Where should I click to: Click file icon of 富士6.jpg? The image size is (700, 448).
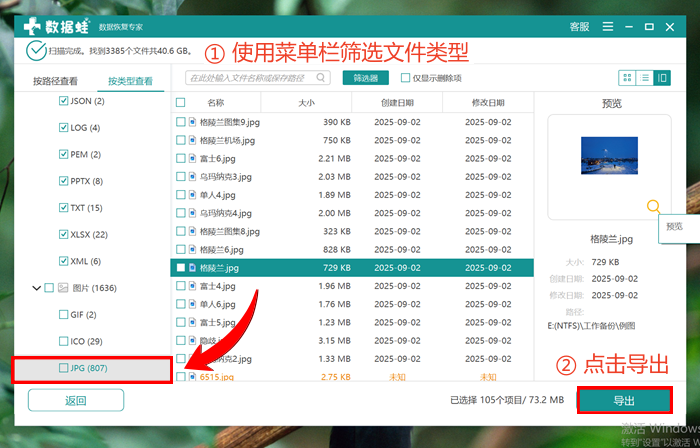tap(192, 158)
